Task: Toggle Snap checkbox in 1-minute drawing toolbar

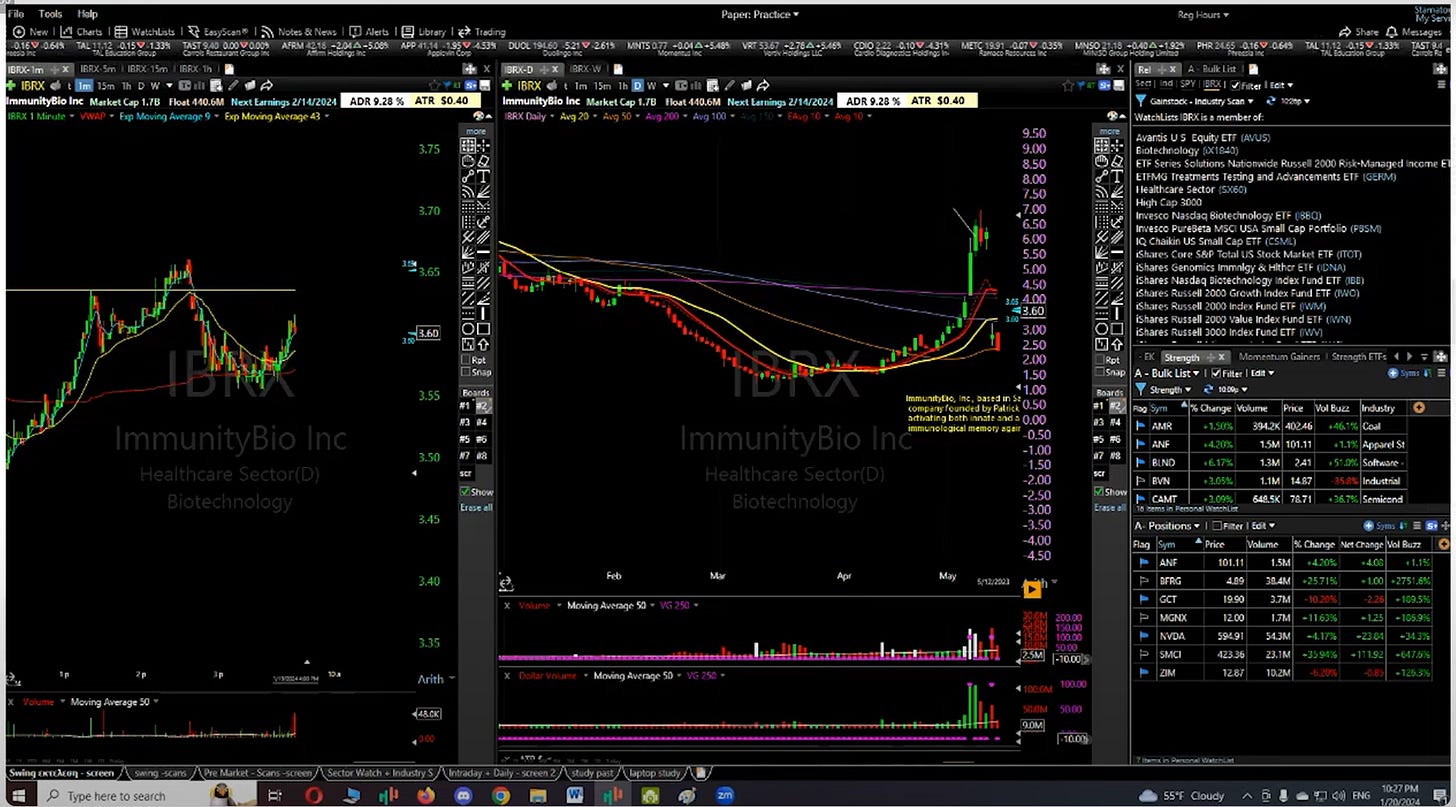Action: pos(467,373)
